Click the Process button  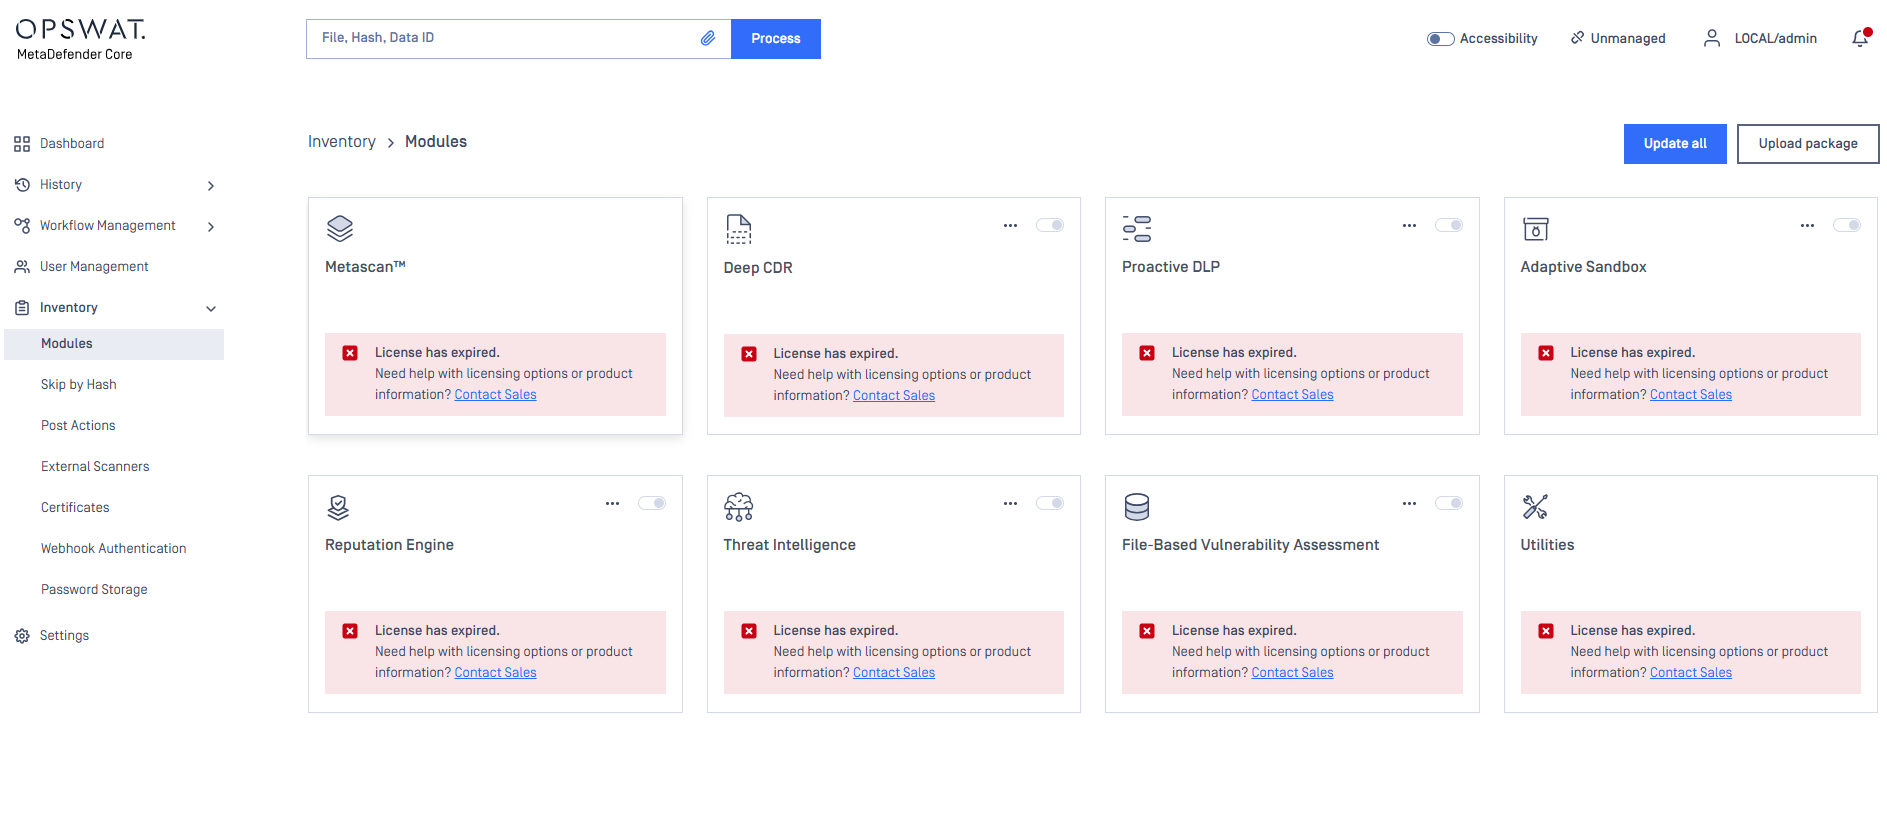click(x=776, y=39)
